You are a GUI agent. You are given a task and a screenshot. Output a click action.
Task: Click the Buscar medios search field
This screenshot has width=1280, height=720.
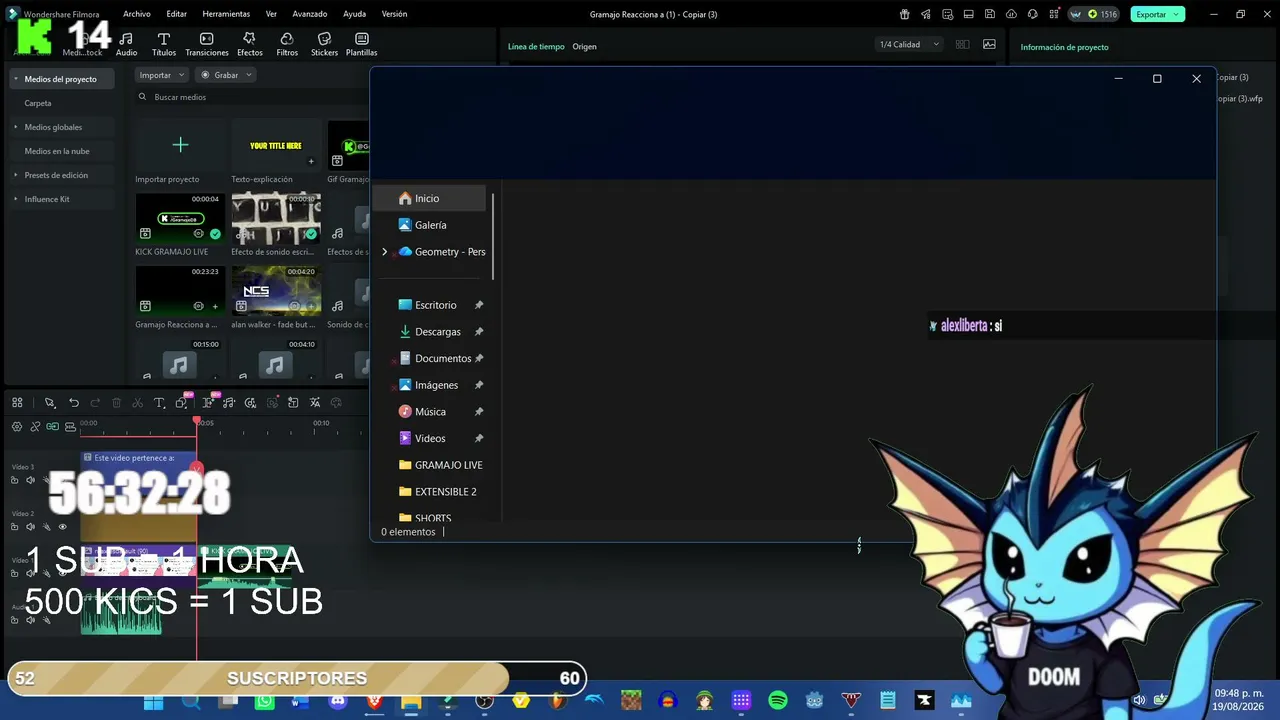(250, 97)
